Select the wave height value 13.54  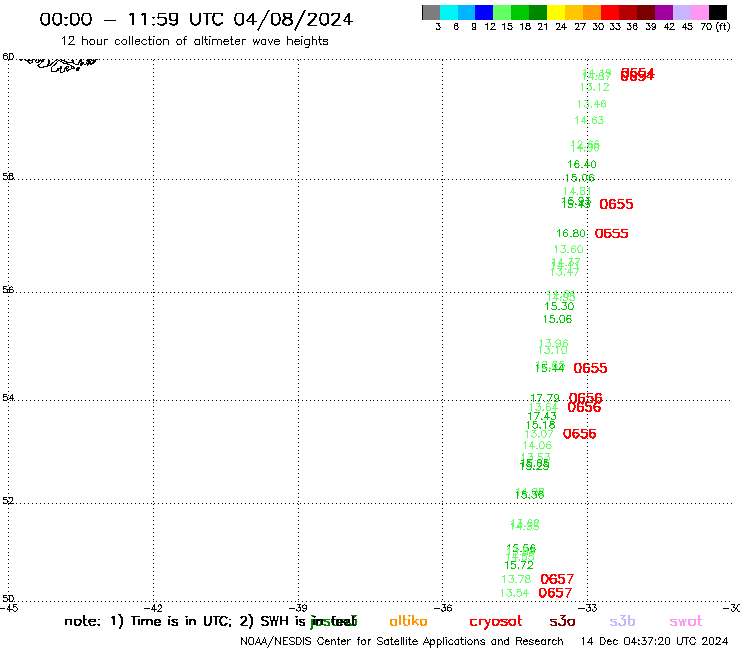514,593
